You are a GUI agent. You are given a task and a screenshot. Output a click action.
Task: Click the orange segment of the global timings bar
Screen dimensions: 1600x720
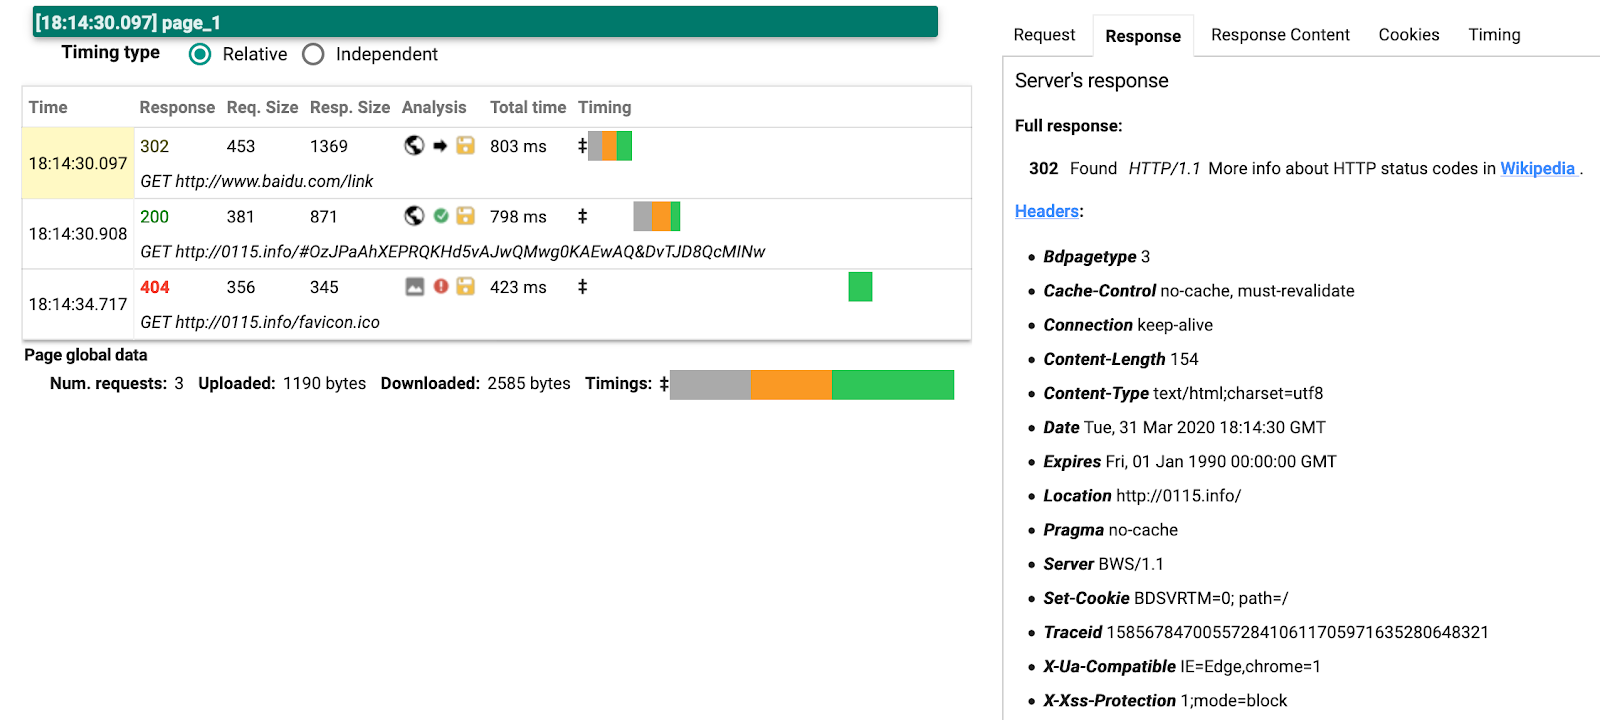[x=792, y=385]
